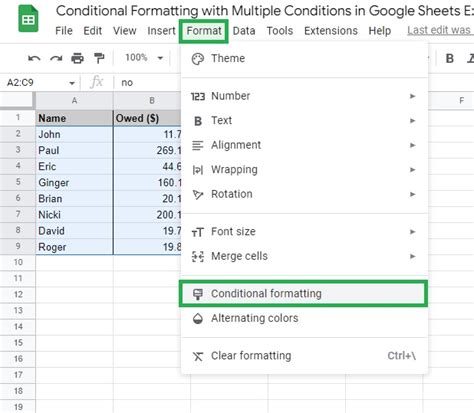Click the cell containing Nicki
This screenshot has height=413, width=474.
(x=74, y=214)
